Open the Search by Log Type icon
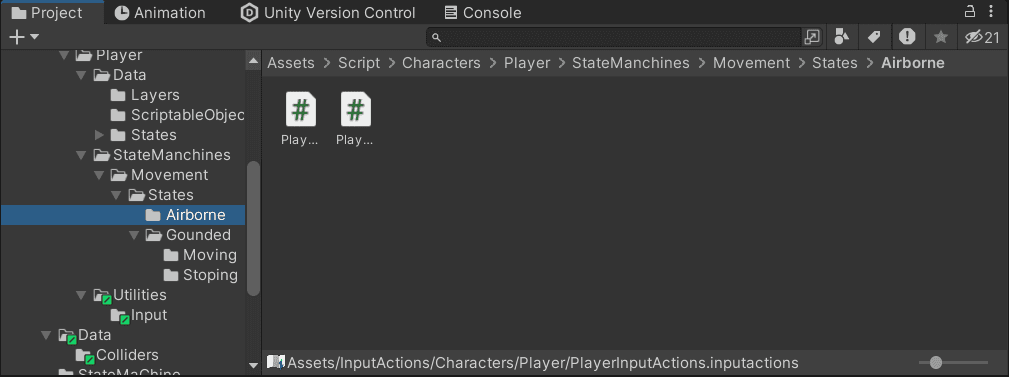The height and width of the screenshot is (377, 1009). [907, 37]
